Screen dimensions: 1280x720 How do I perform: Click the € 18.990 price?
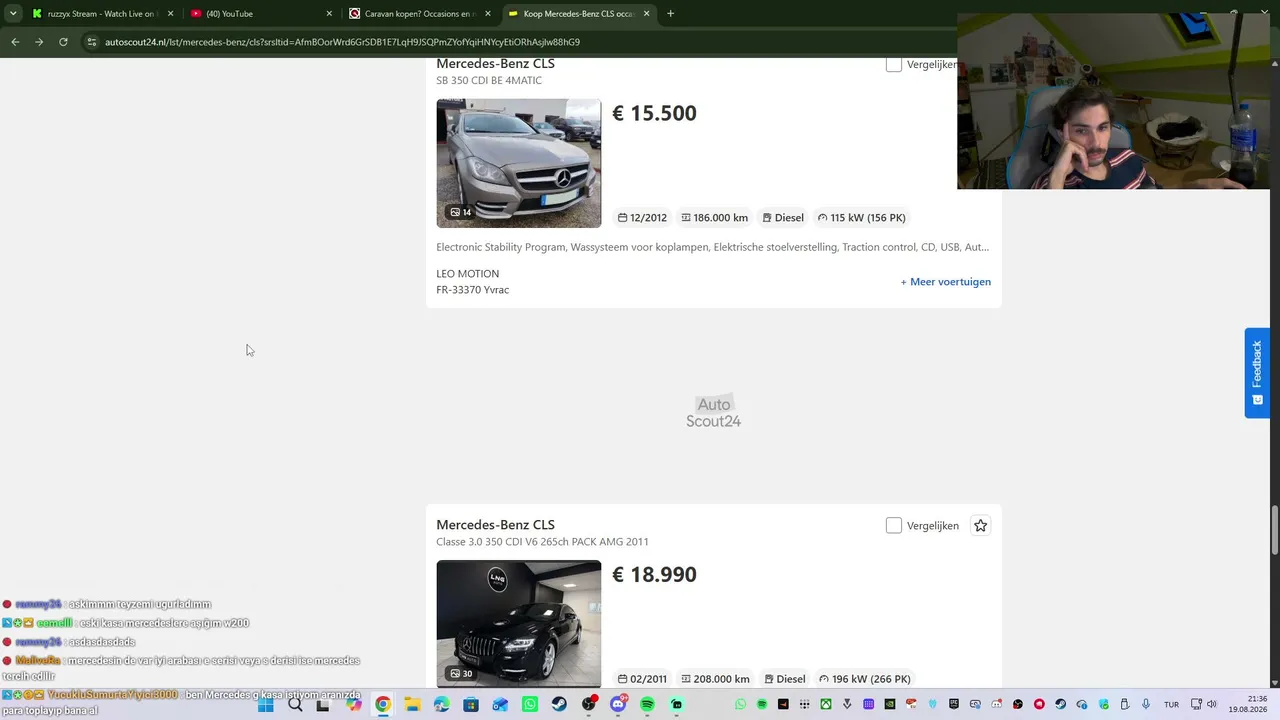coord(654,575)
